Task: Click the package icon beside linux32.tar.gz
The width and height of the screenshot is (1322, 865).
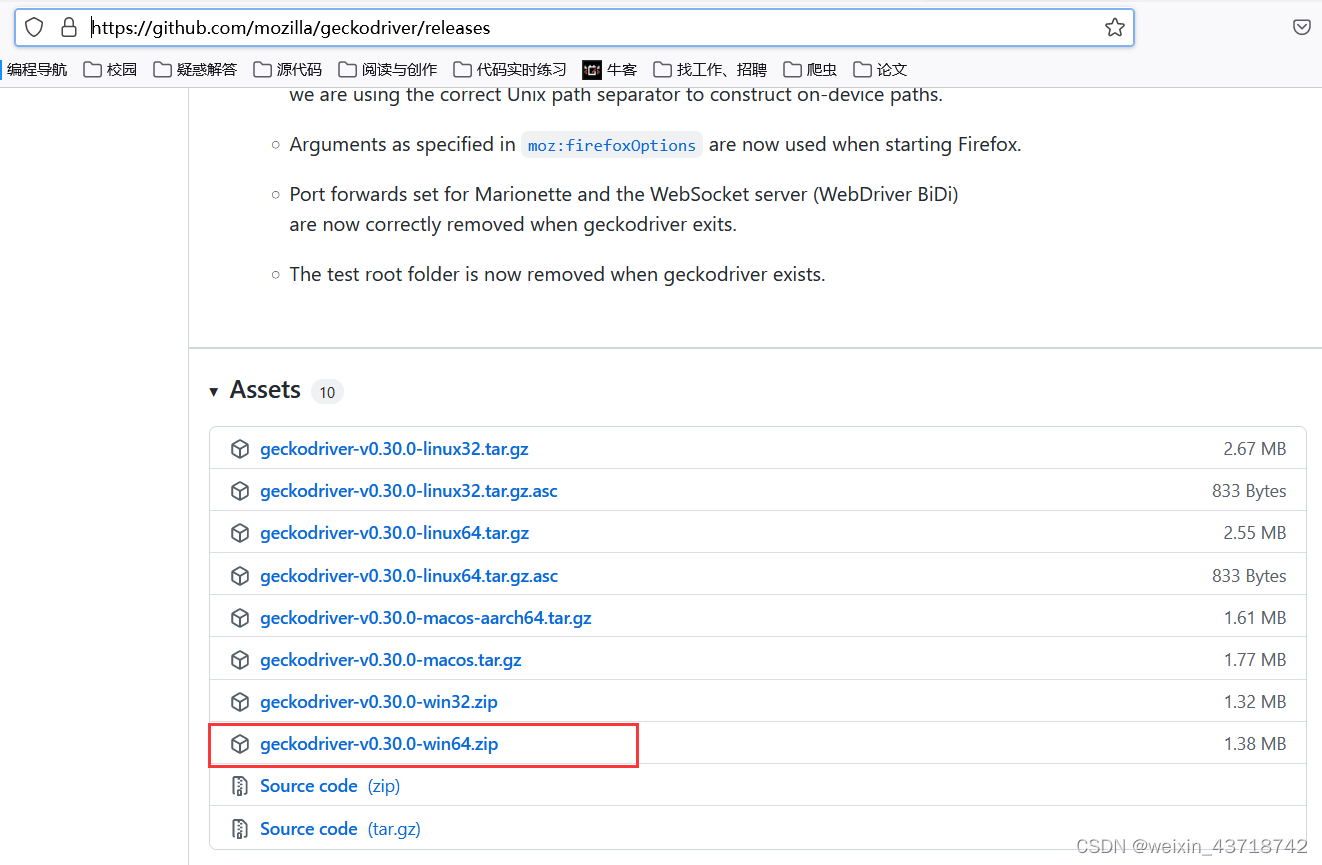Action: coord(240,449)
